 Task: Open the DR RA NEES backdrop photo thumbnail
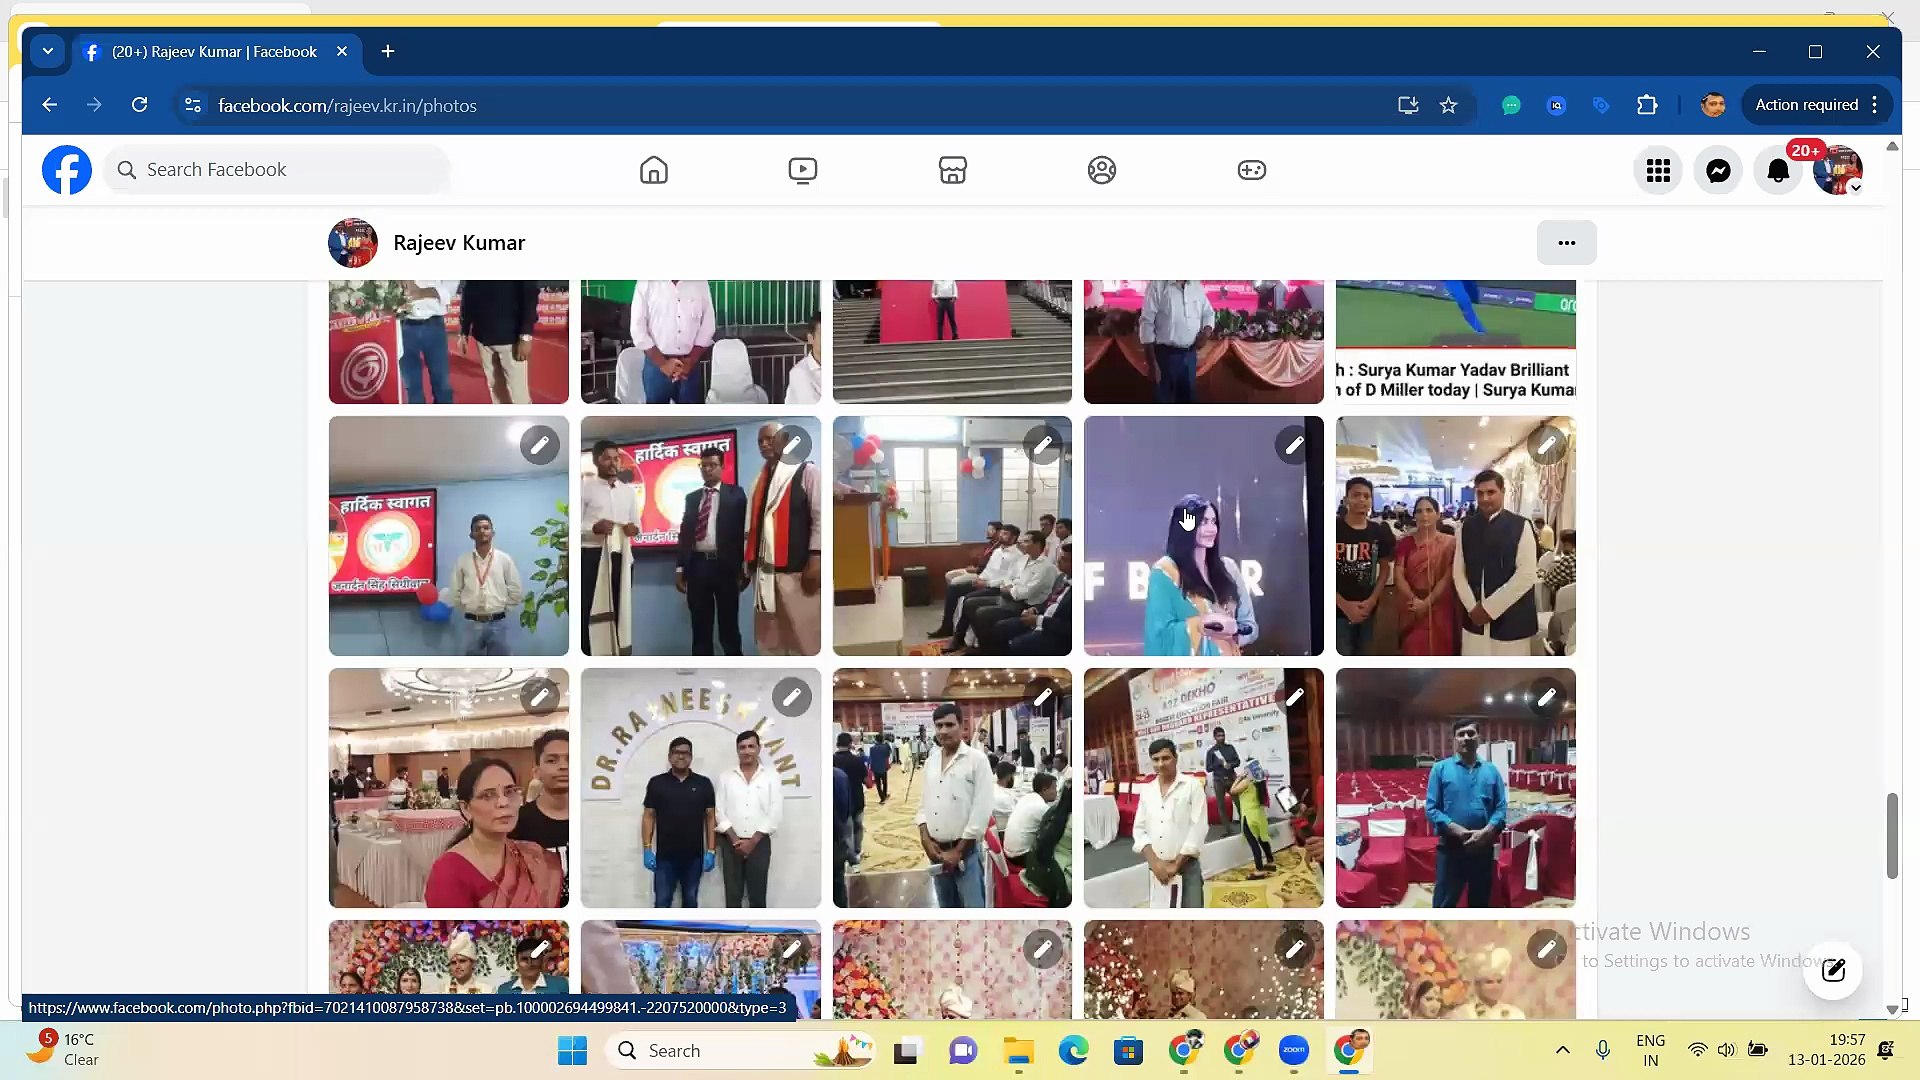700,788
